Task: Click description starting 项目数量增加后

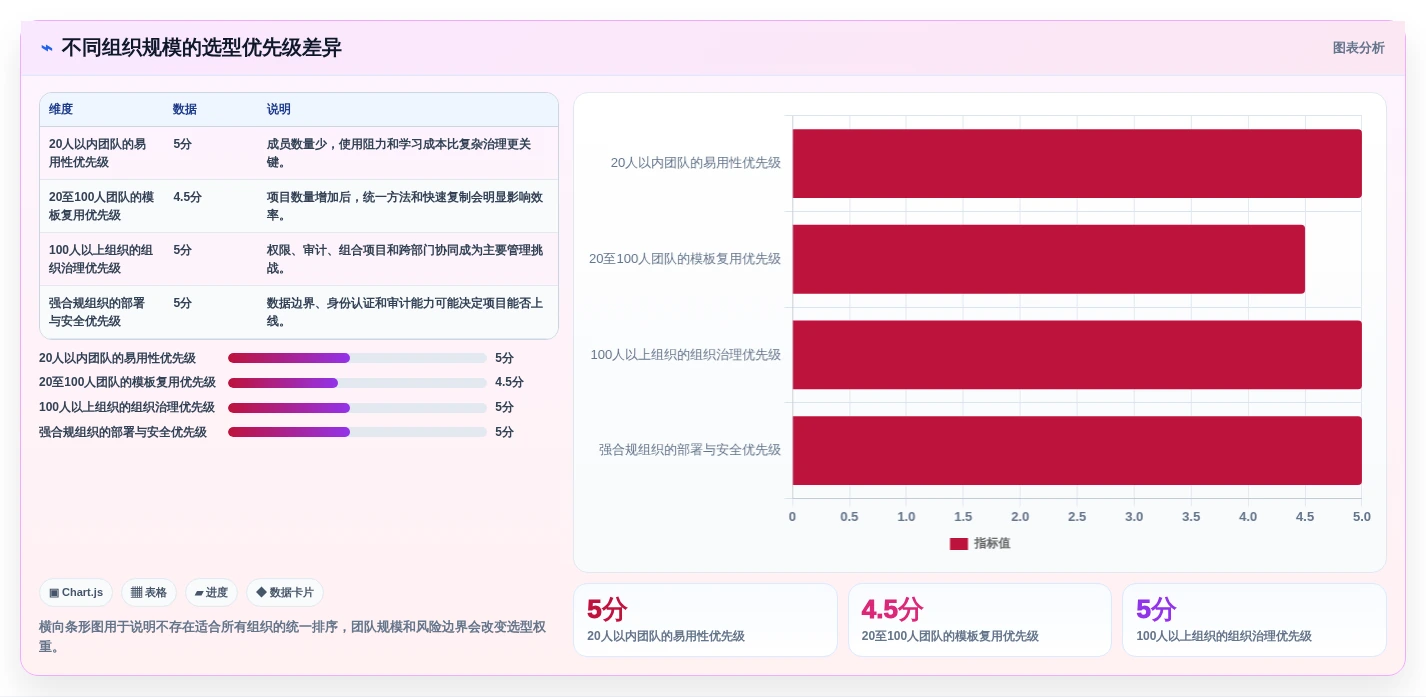Action: point(405,206)
